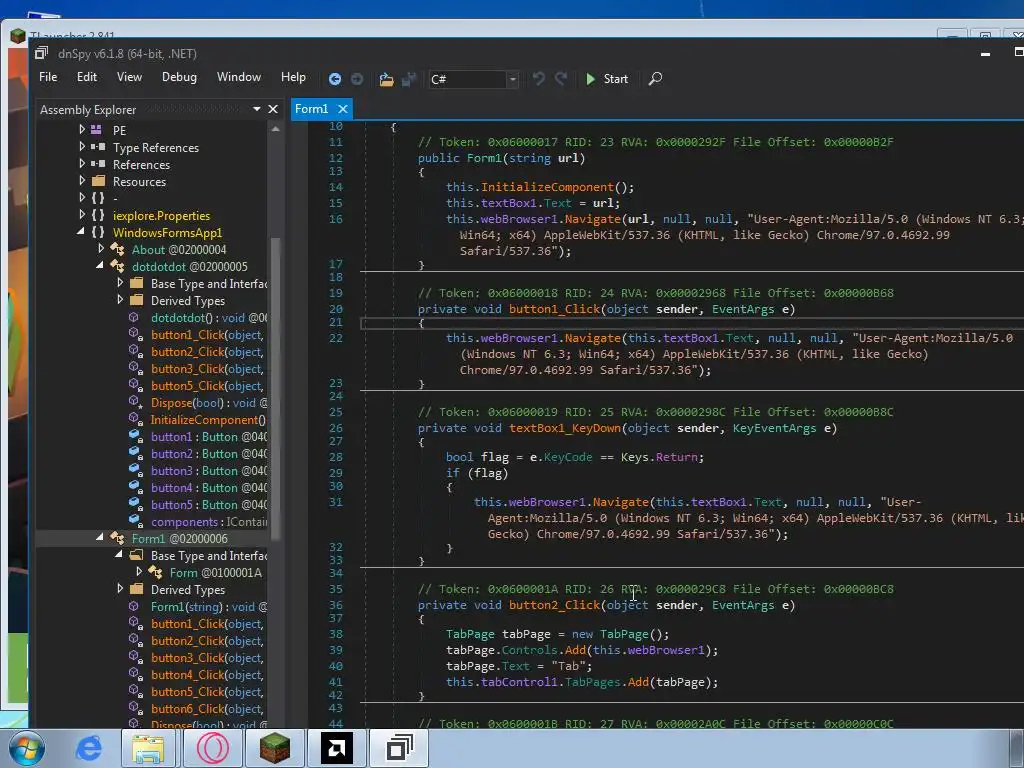Click the dnSpy taskbar icon

[x=399, y=748]
